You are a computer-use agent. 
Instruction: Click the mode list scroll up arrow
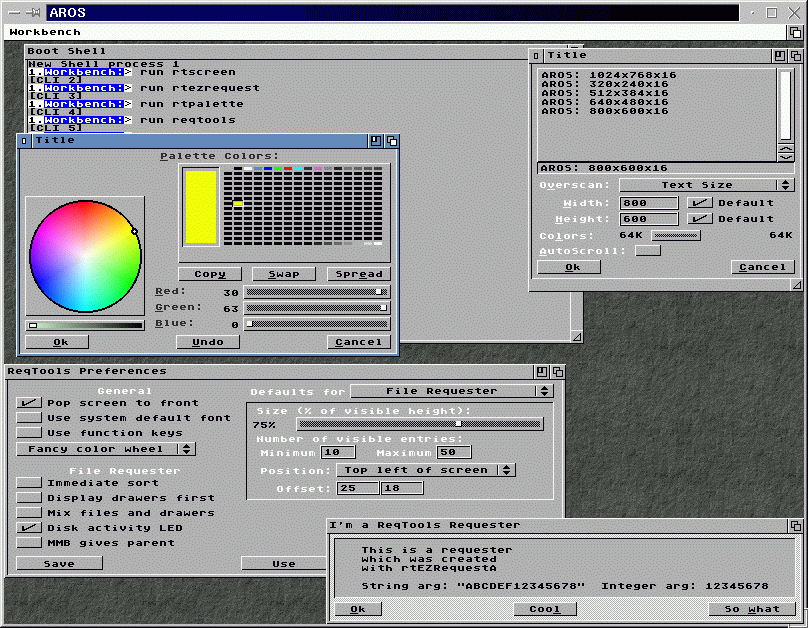click(x=786, y=149)
